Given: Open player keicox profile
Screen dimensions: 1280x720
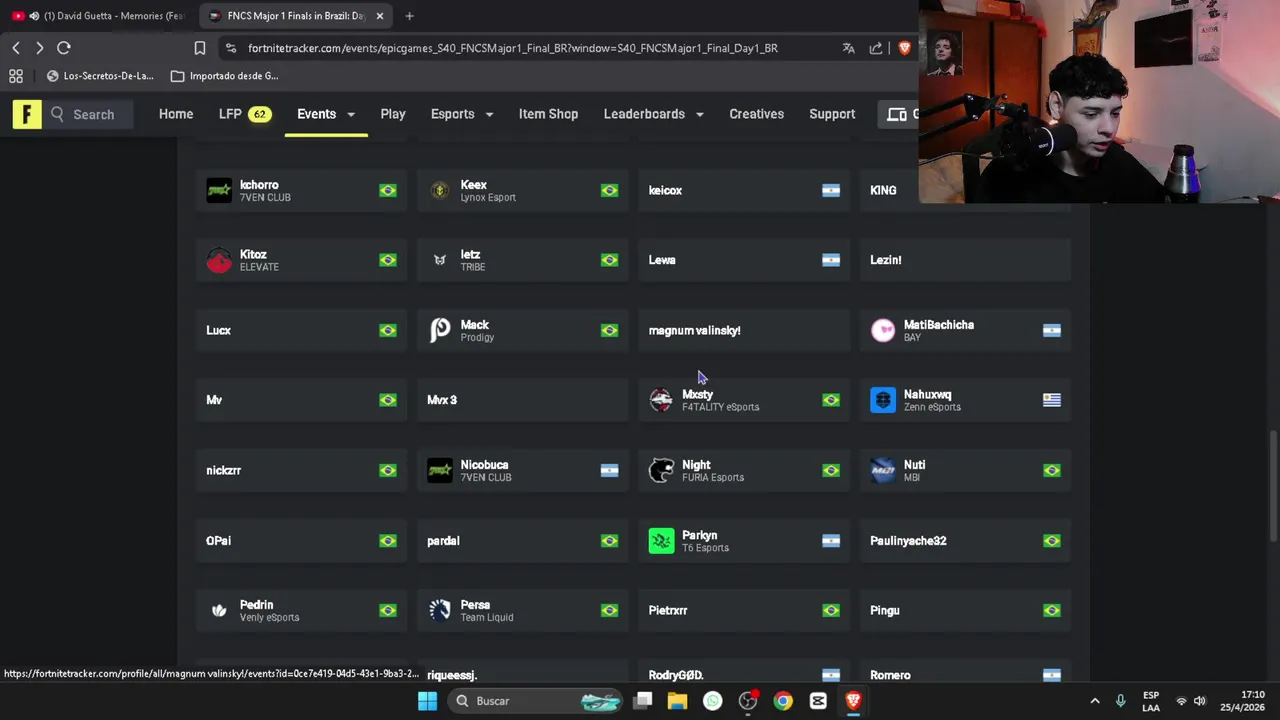Looking at the screenshot, I should (x=745, y=190).
